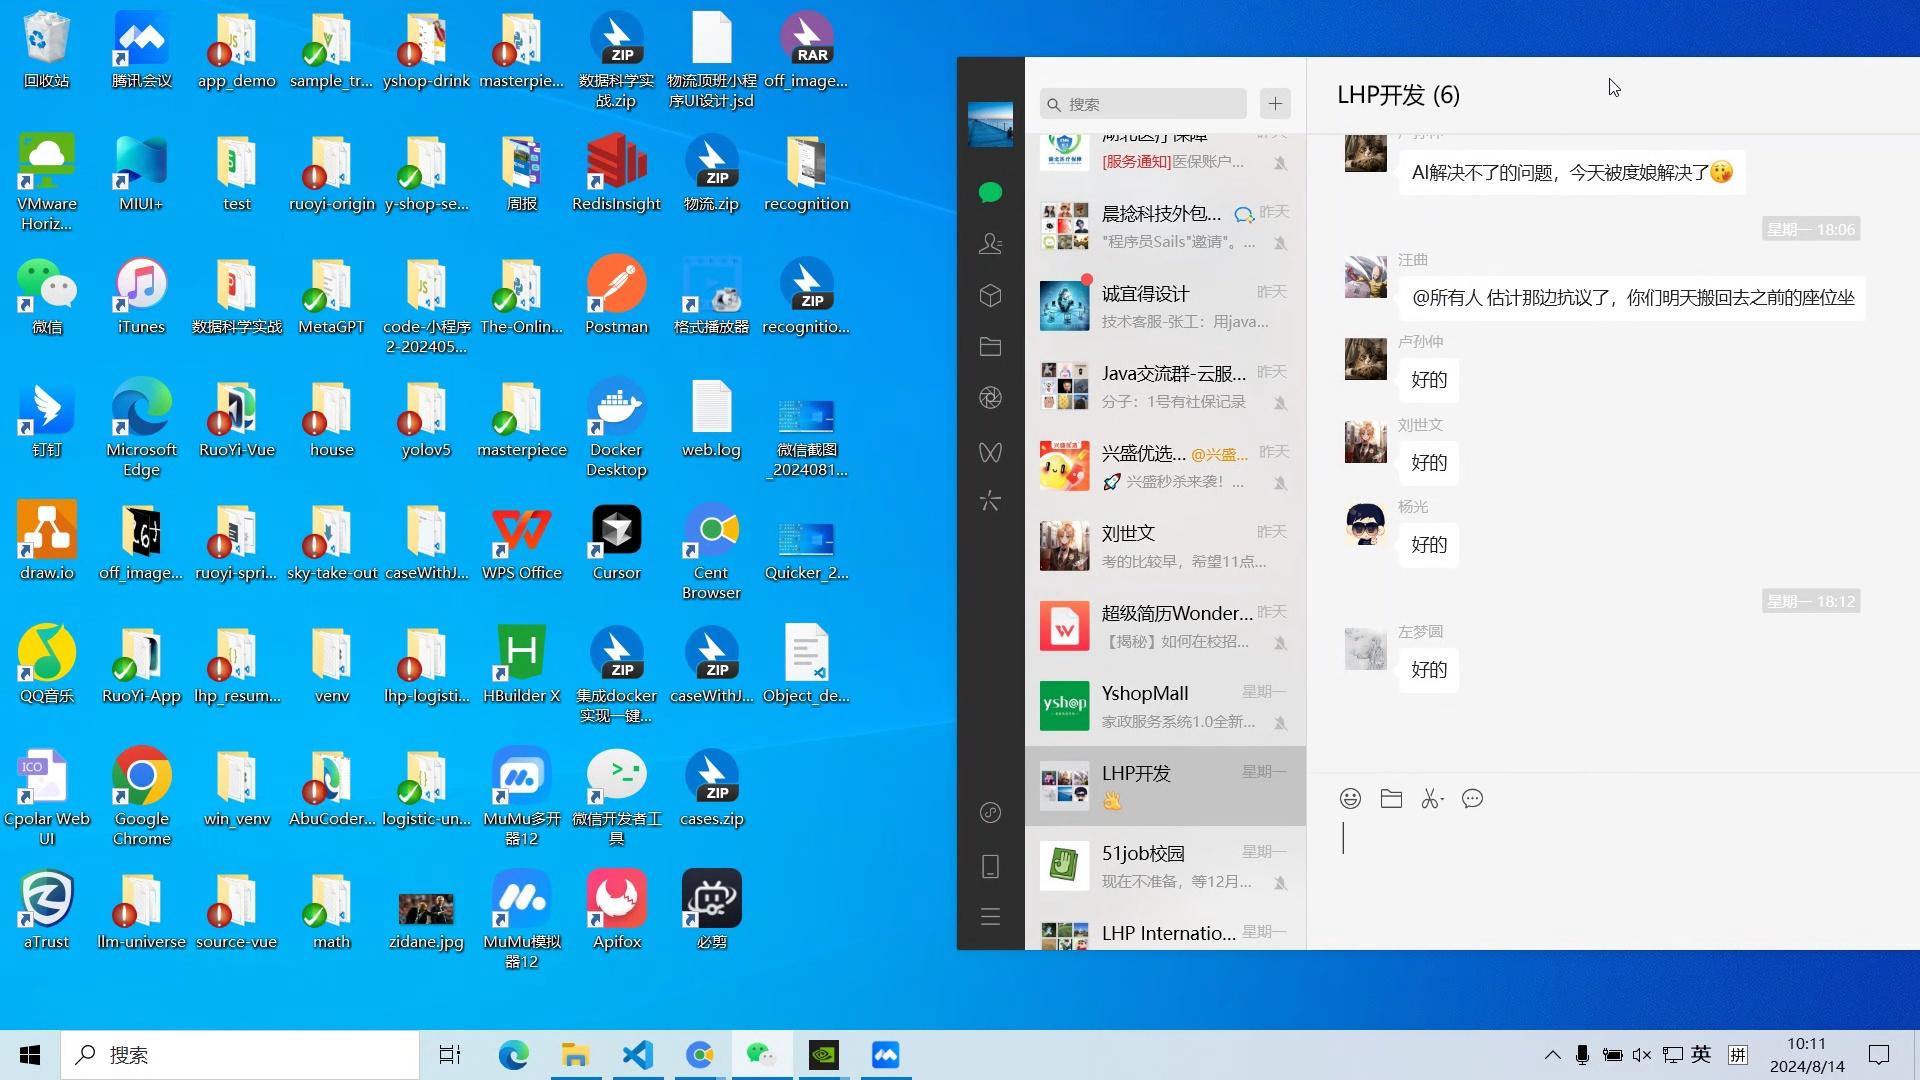The image size is (1920, 1080).
Task: Select the iTunes desktop icon
Action: [x=141, y=296]
